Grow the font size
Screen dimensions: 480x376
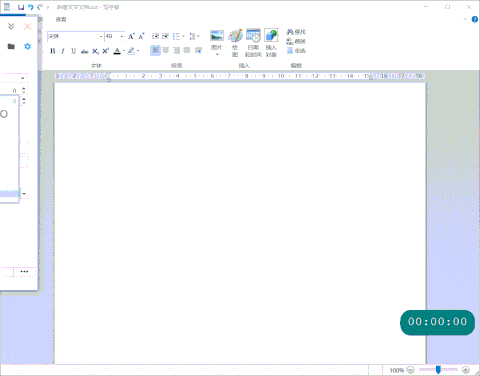point(131,36)
